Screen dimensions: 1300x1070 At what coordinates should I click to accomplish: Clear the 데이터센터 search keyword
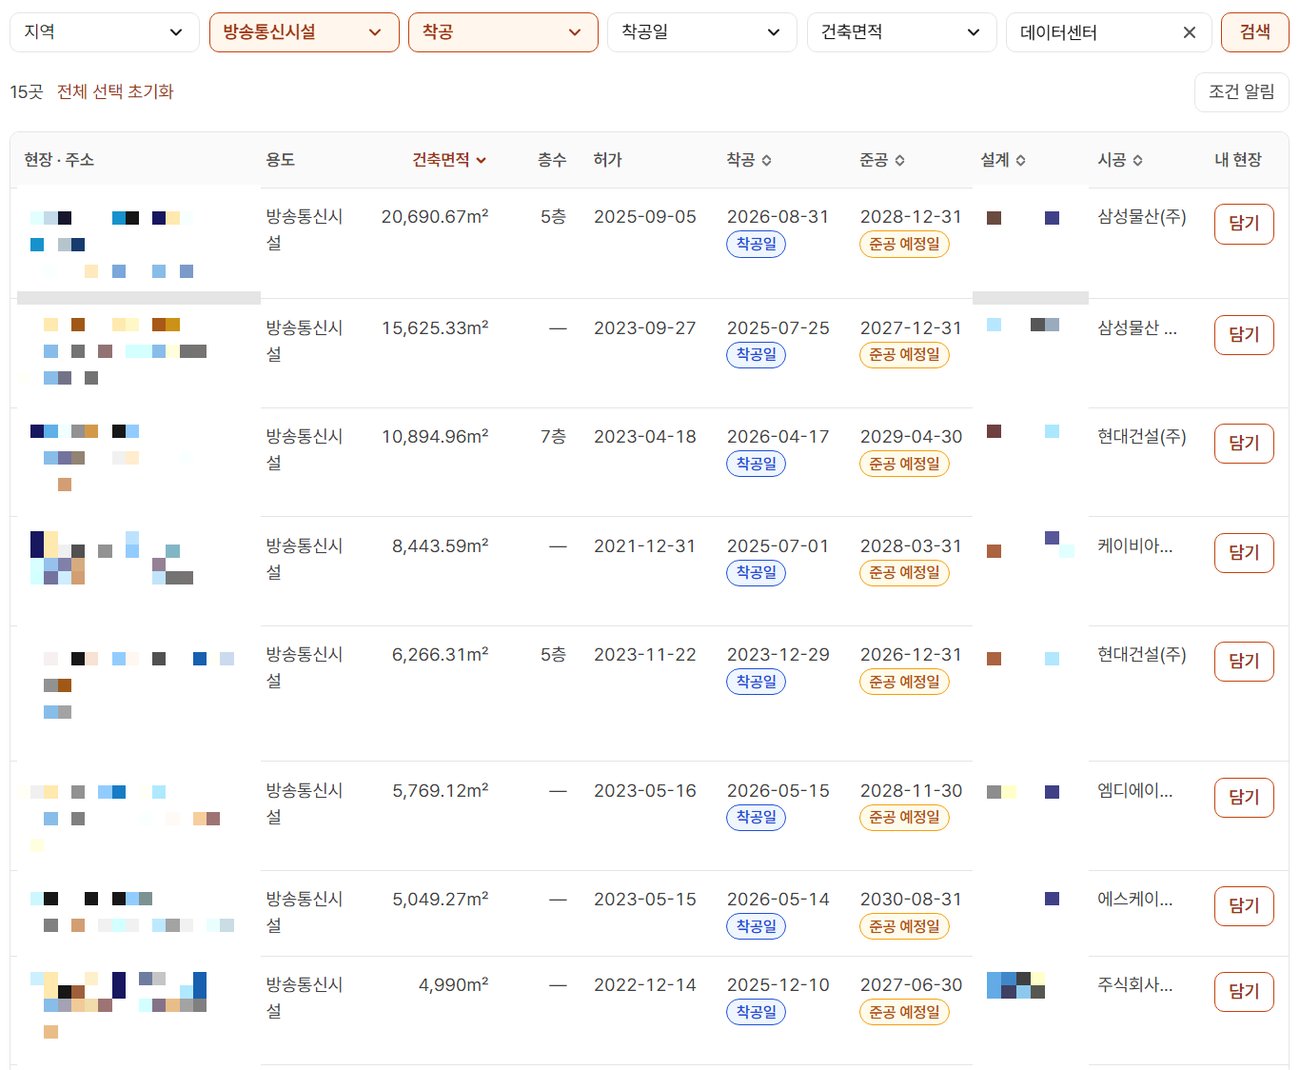[x=1189, y=33]
